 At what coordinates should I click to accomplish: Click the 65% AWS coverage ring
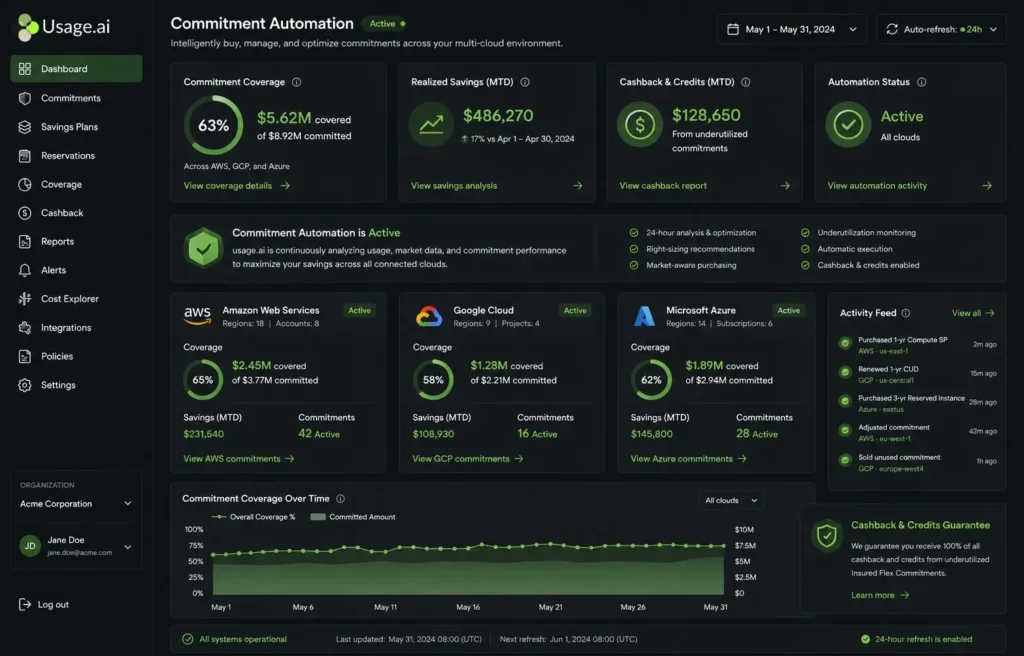(202, 380)
